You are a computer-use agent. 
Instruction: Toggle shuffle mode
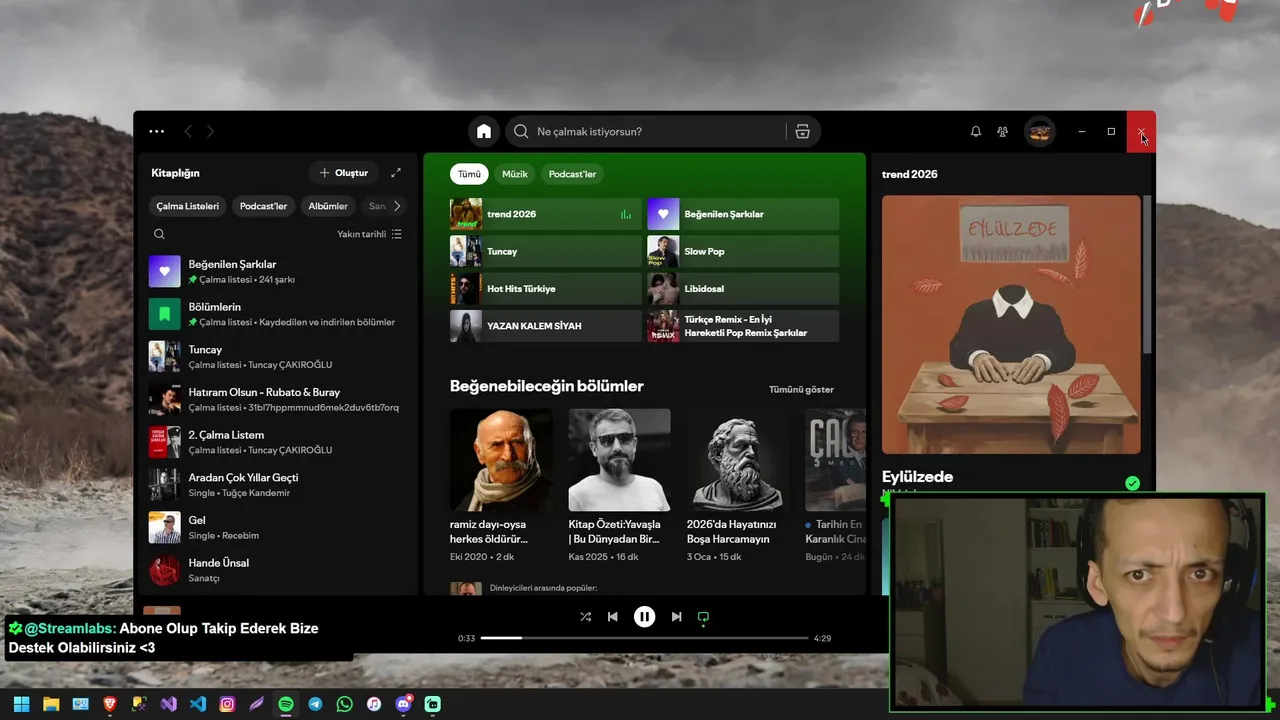click(x=585, y=617)
